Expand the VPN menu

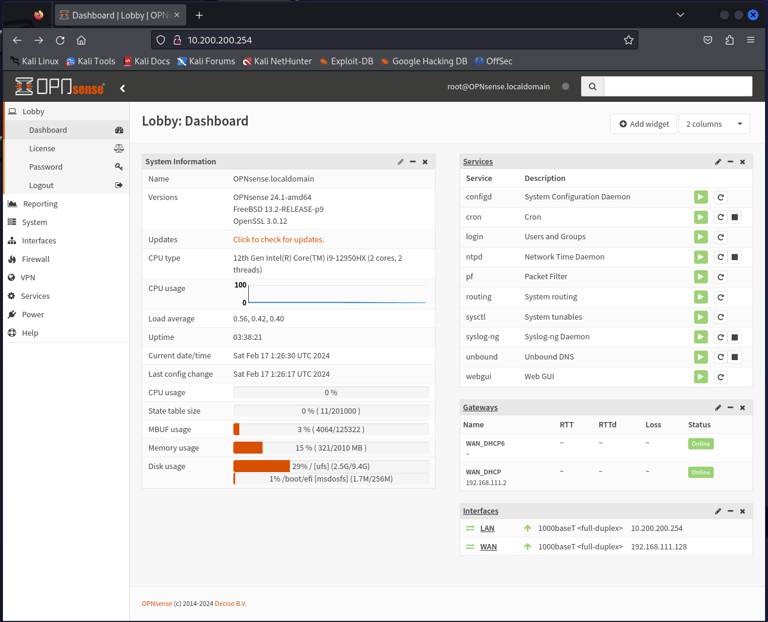pos(66,278)
